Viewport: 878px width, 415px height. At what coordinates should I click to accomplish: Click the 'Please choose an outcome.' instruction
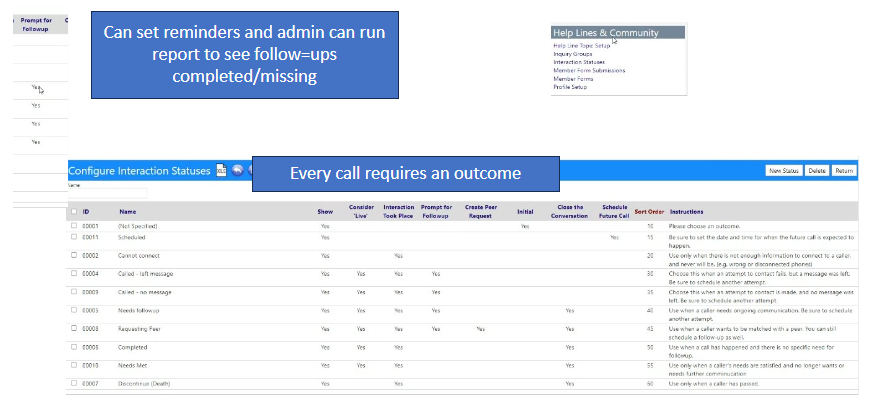704,226
